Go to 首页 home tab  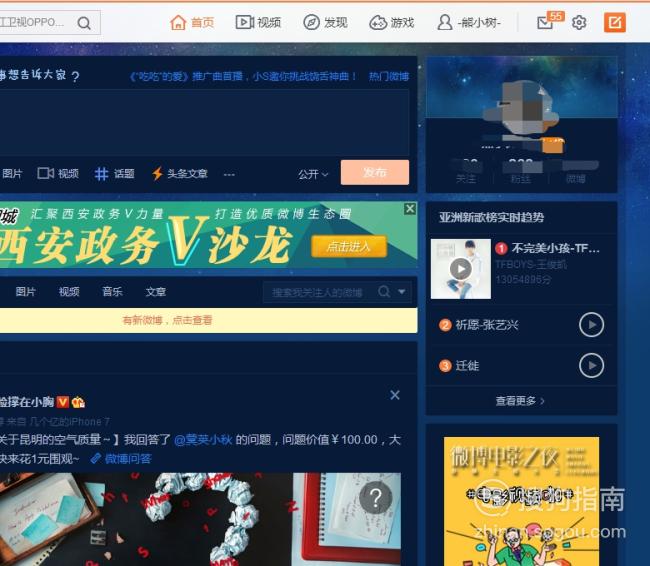192,22
